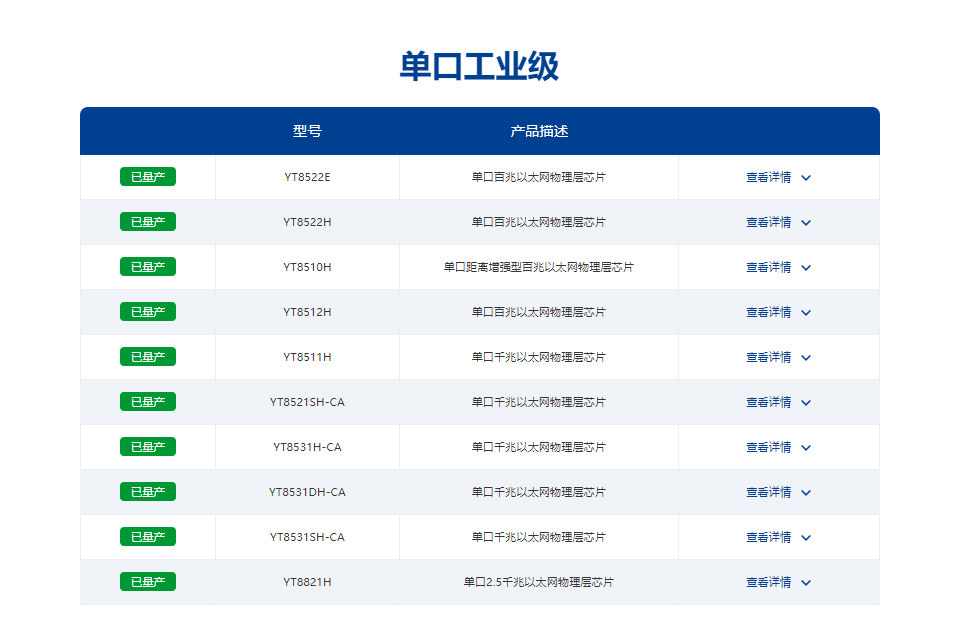960x640 pixels.
Task: Expand the YT8522E row chevron arrow
Action: click(806, 178)
